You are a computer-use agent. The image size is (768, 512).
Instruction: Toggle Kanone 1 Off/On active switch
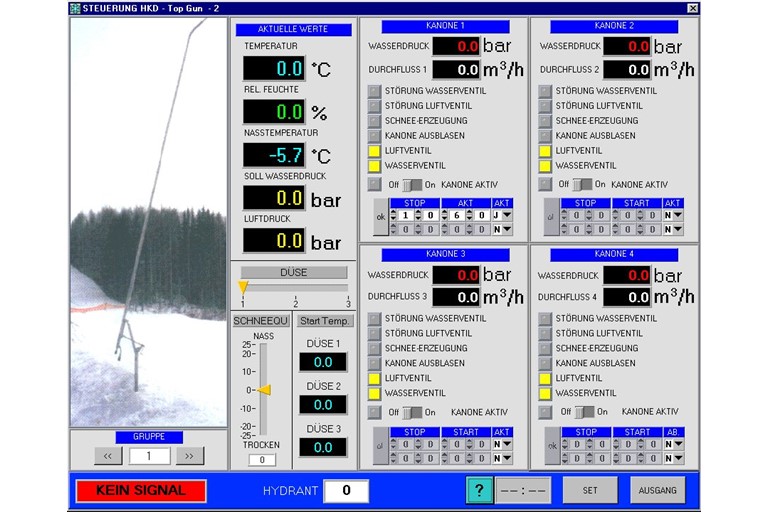click(x=413, y=184)
